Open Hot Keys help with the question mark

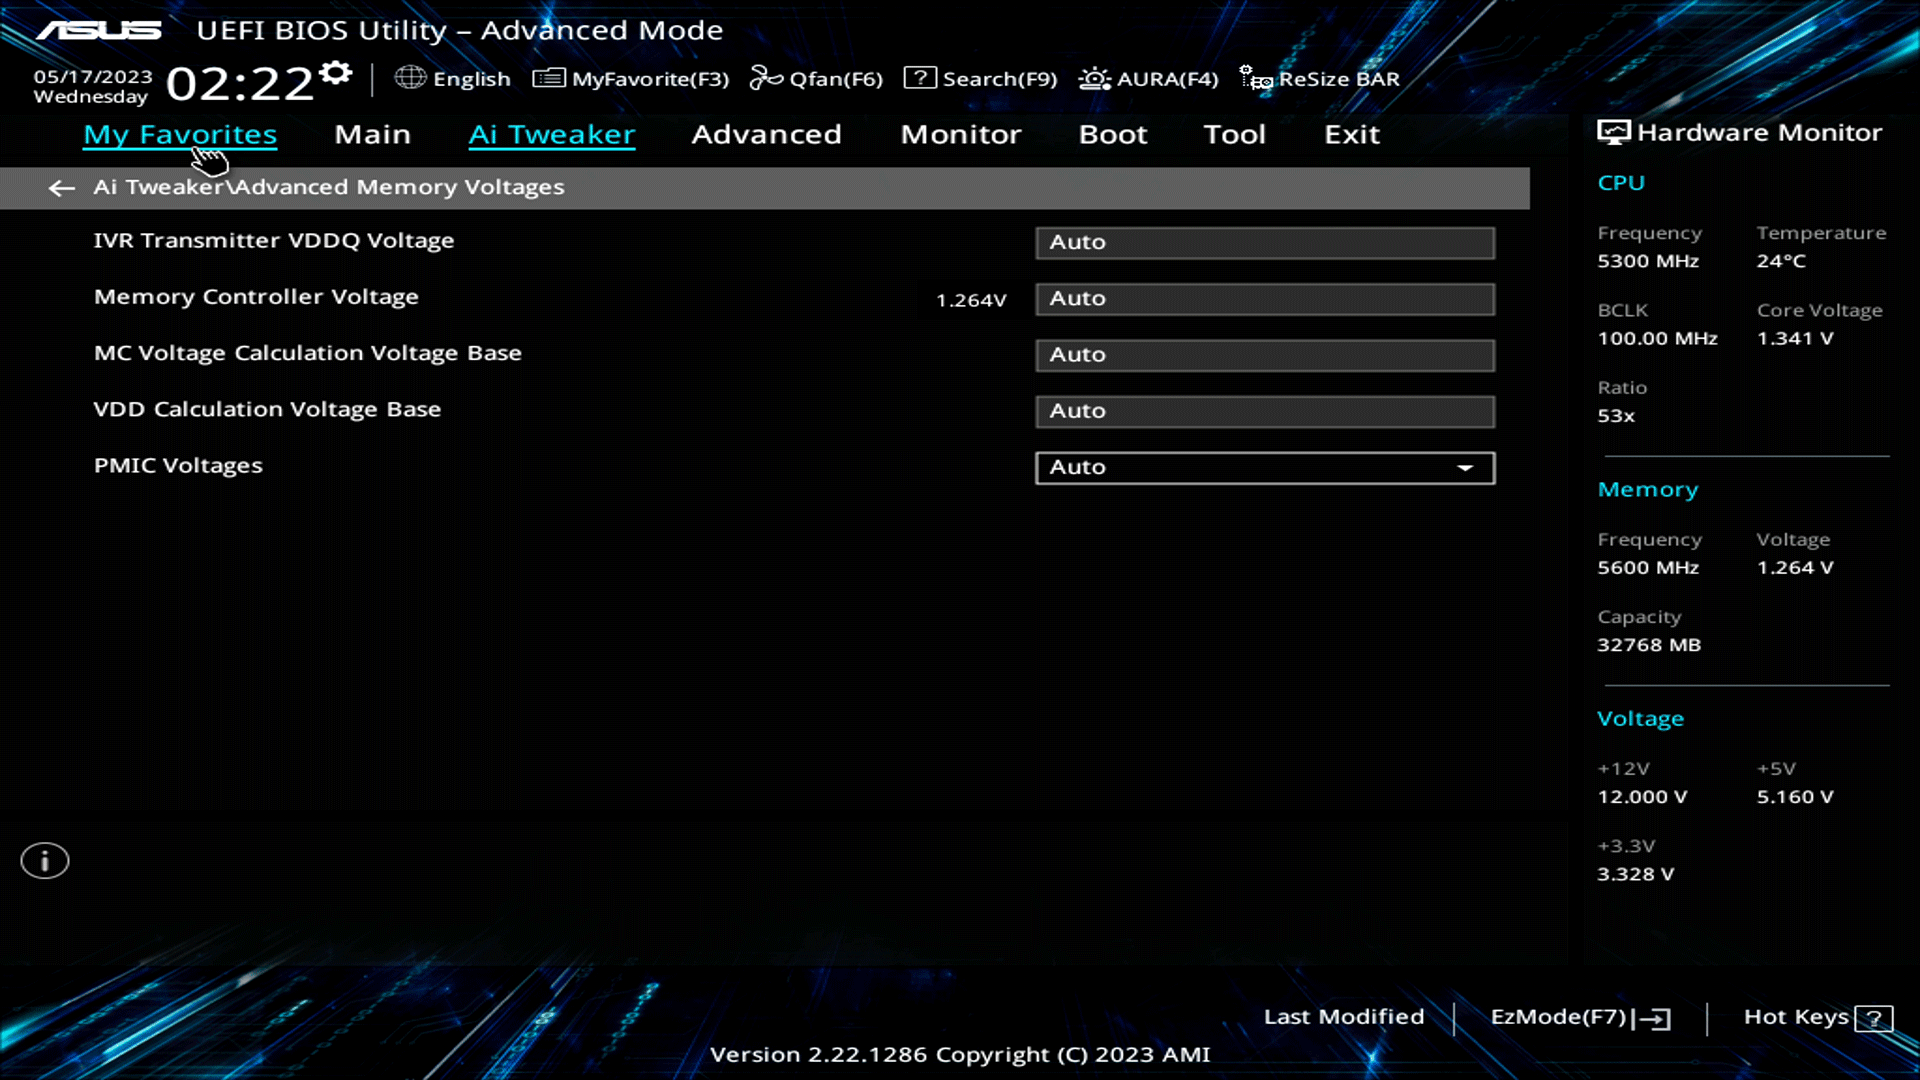point(1872,1017)
